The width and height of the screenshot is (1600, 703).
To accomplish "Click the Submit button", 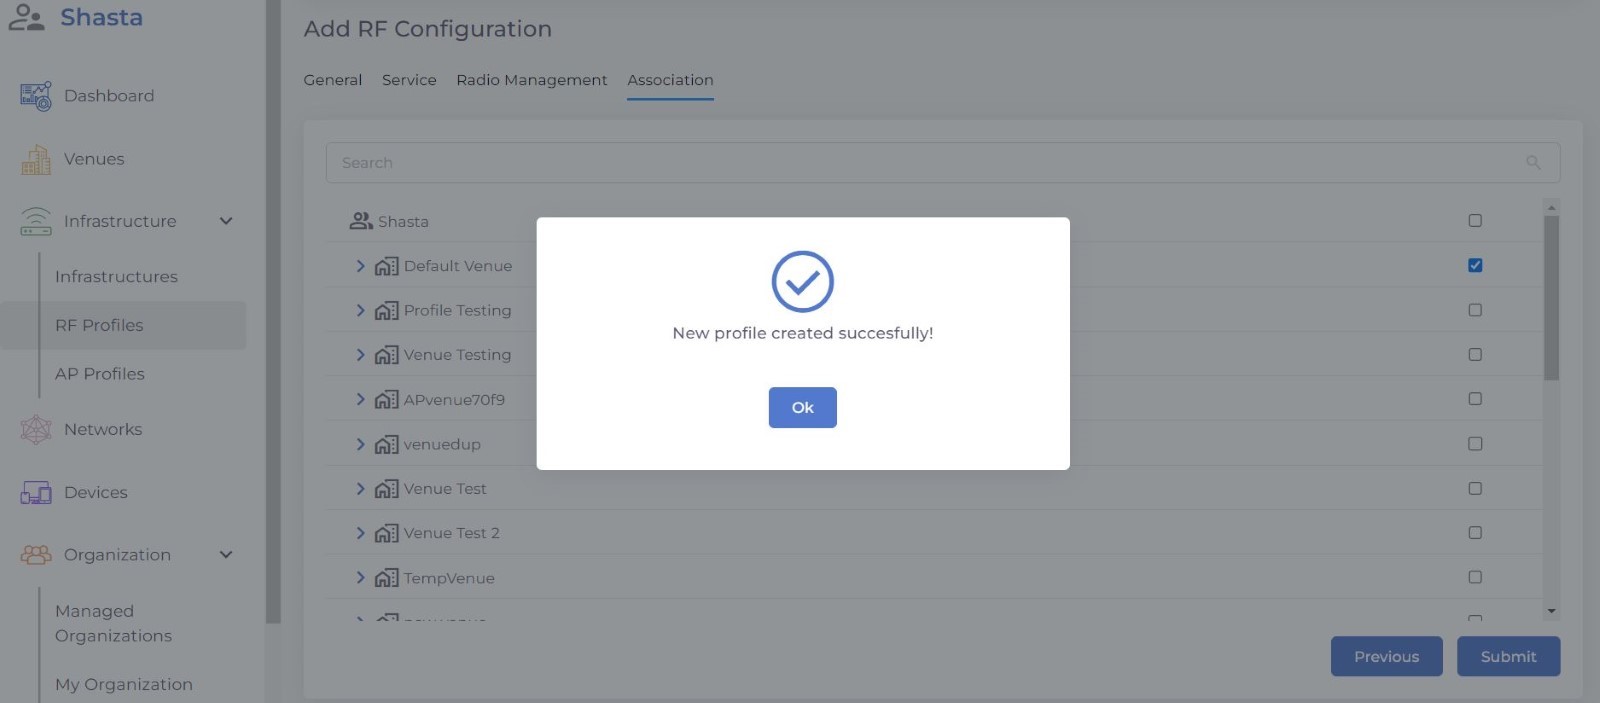I will point(1508,657).
